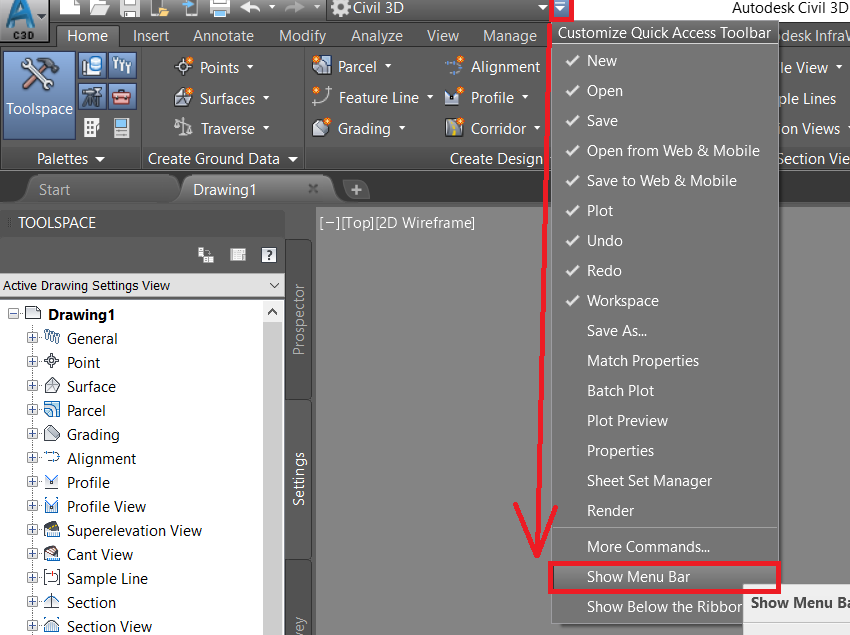Close the Drawing1 tab

pyautogui.click(x=313, y=189)
